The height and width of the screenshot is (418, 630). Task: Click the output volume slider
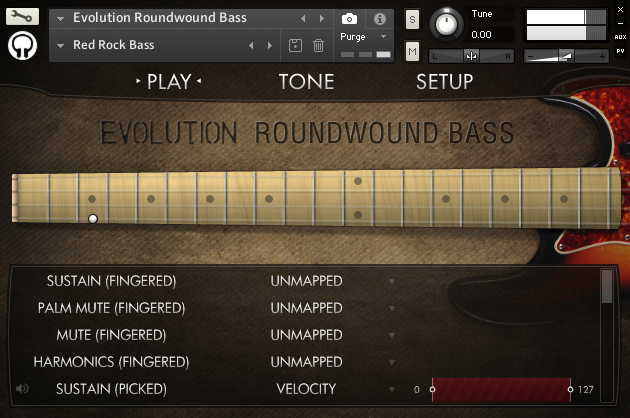click(566, 56)
